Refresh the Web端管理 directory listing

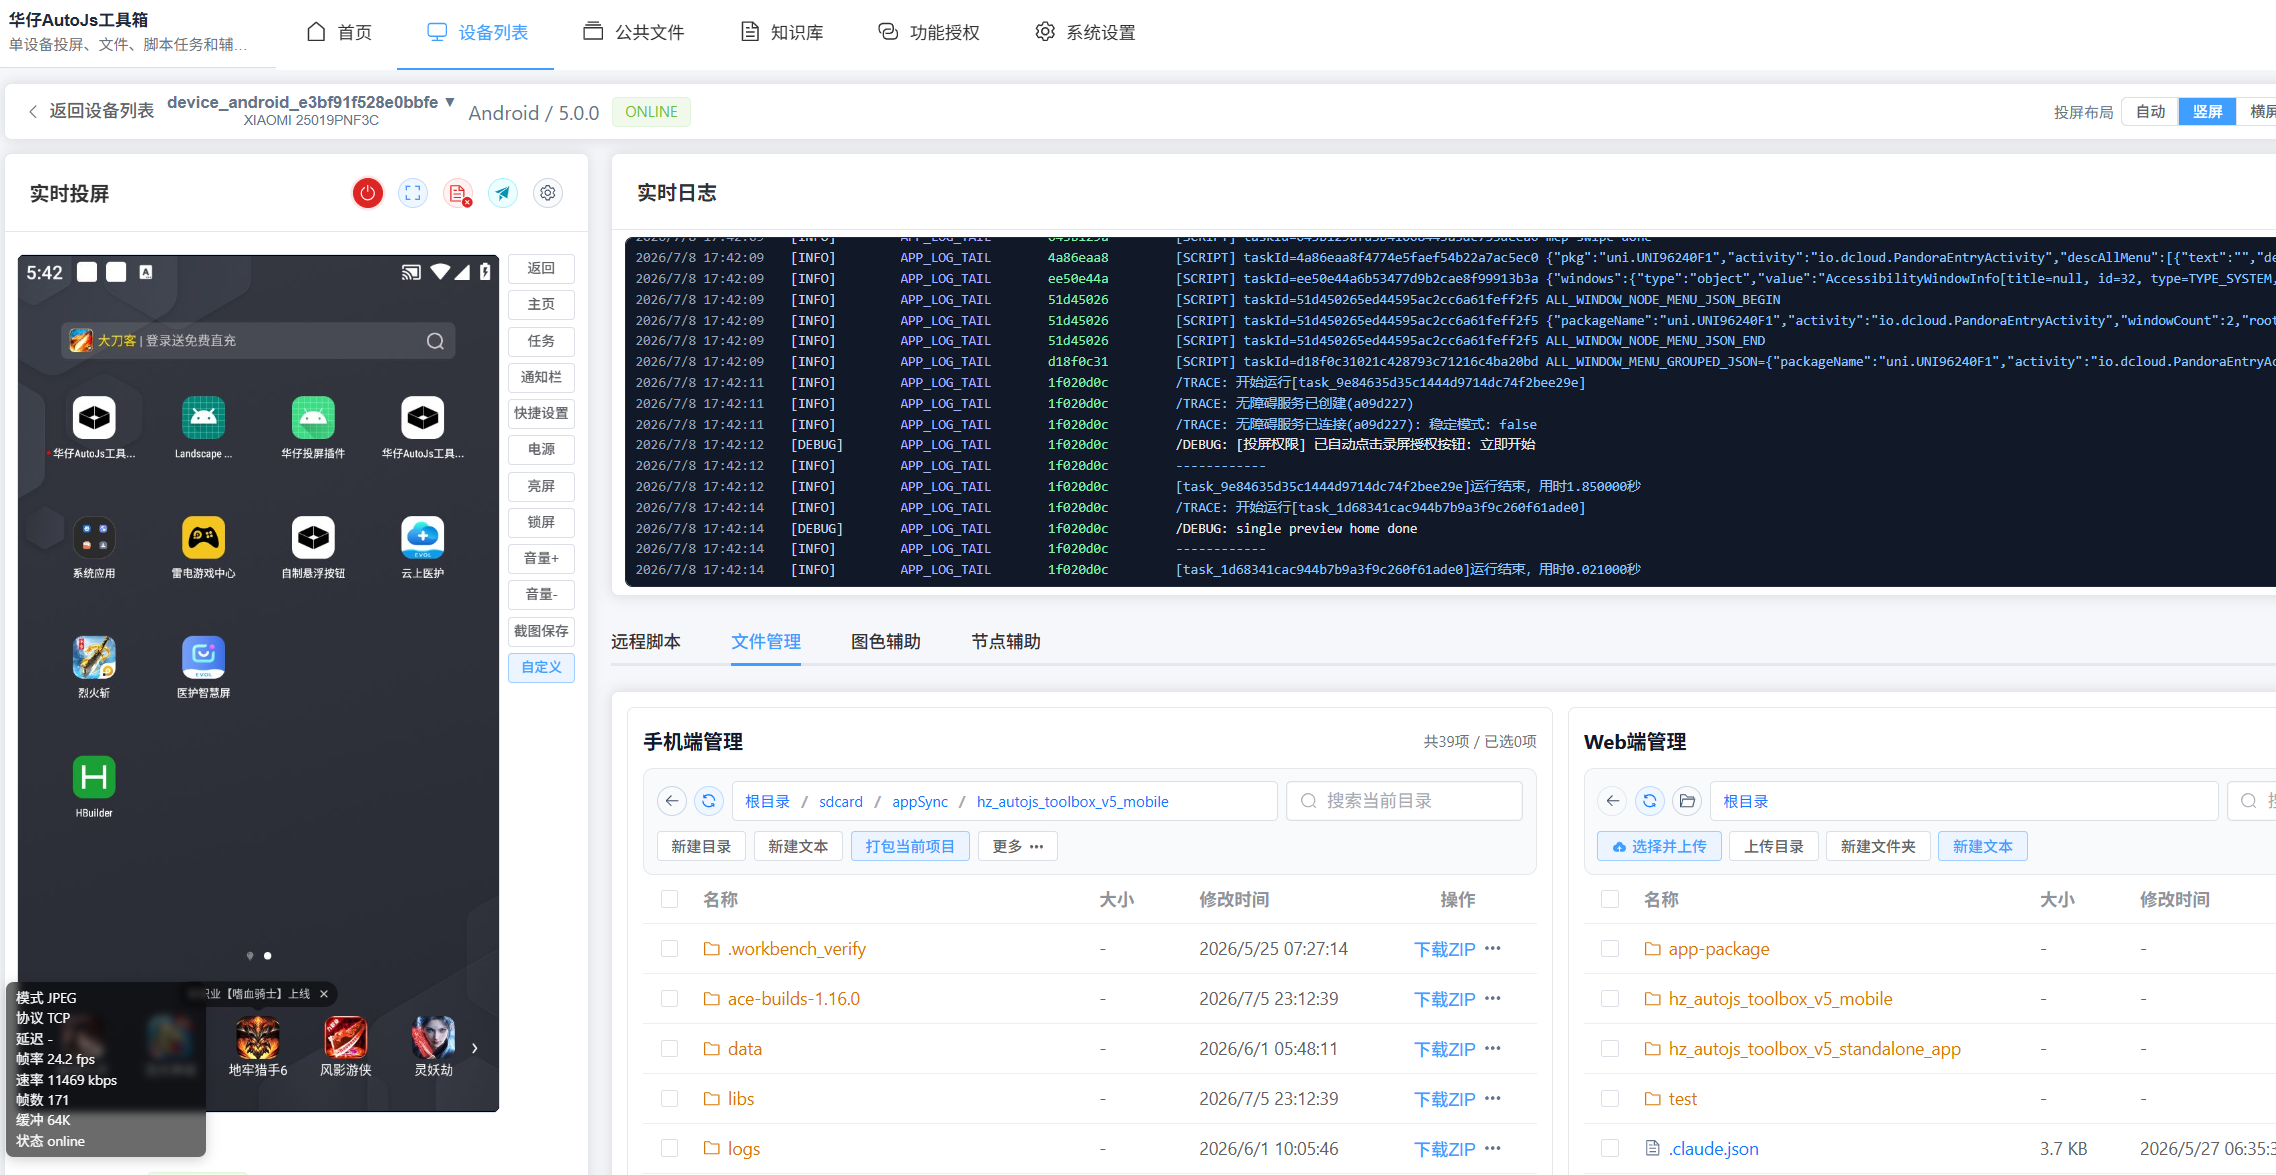click(1650, 801)
